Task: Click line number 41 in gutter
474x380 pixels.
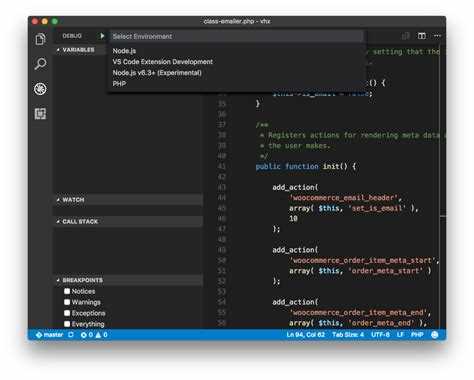Action: click(222, 166)
